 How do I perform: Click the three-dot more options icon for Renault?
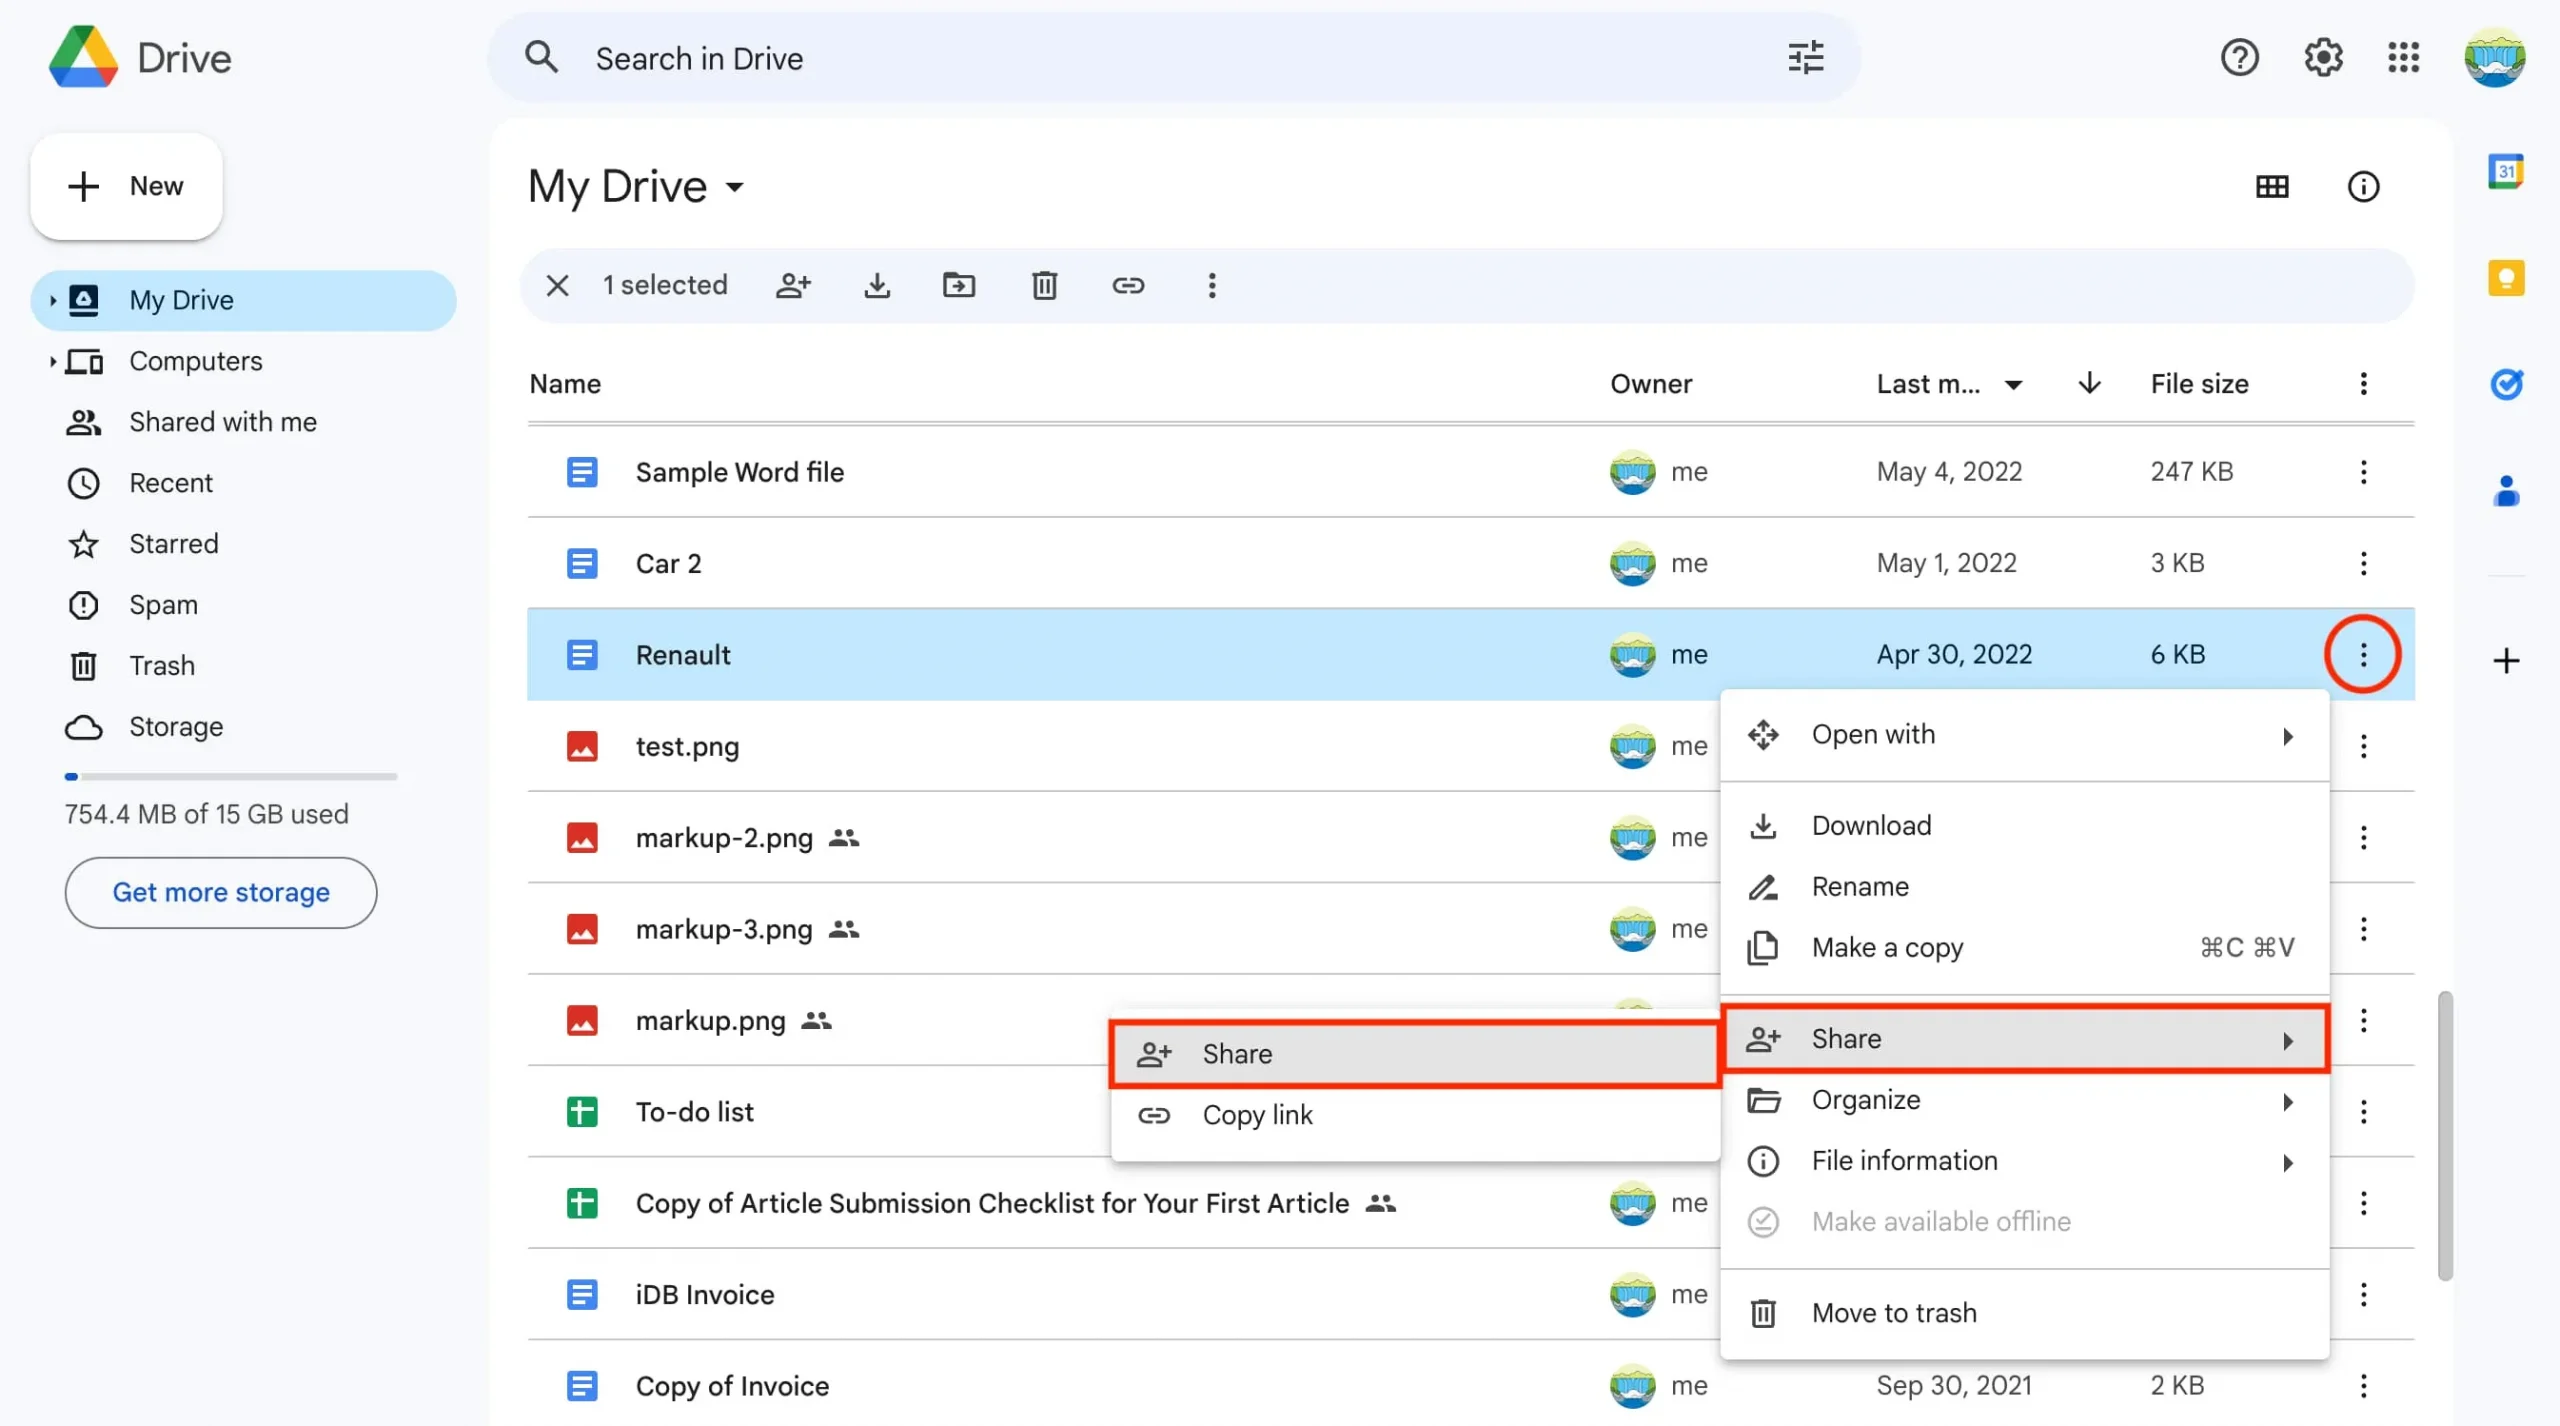pyautogui.click(x=2363, y=653)
